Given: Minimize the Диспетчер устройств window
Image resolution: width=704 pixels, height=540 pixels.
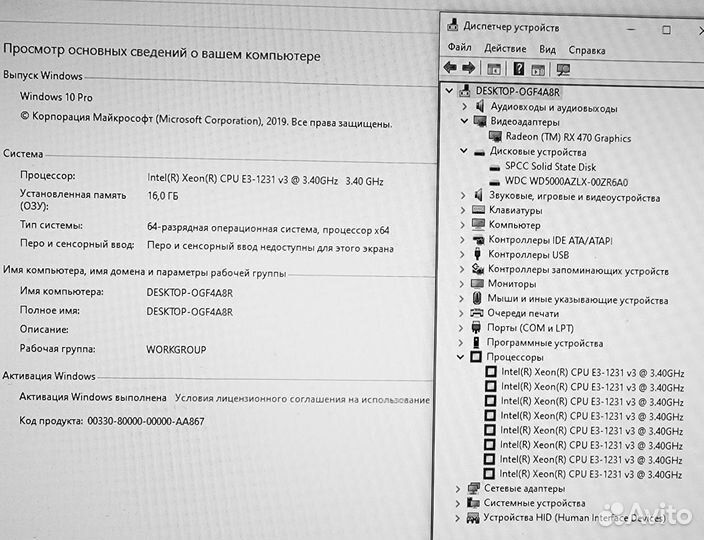Looking at the screenshot, I should 631,29.
